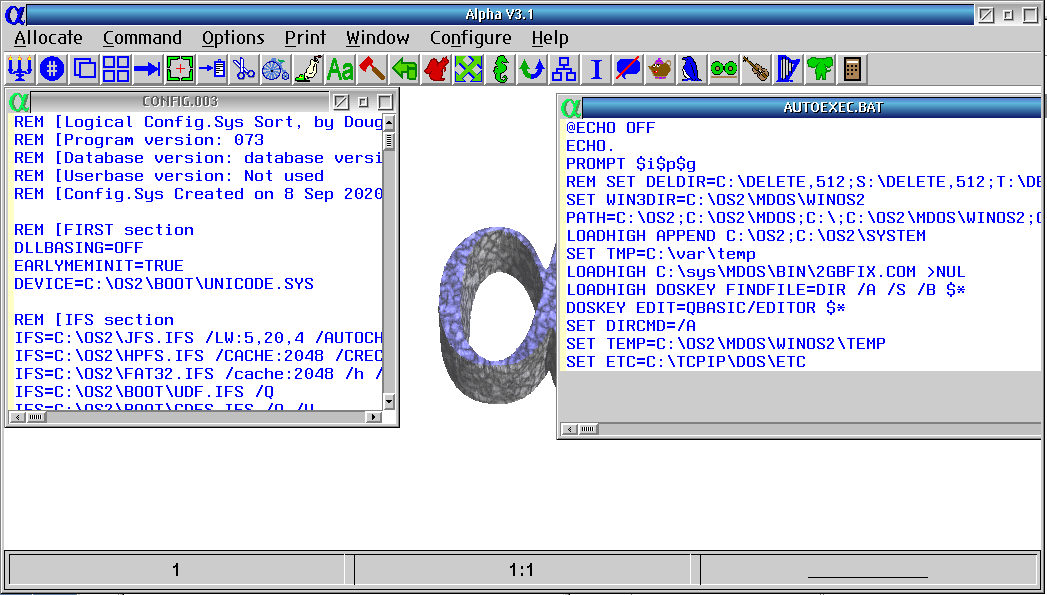Click the crossed-out speech bubble icon

[628, 69]
